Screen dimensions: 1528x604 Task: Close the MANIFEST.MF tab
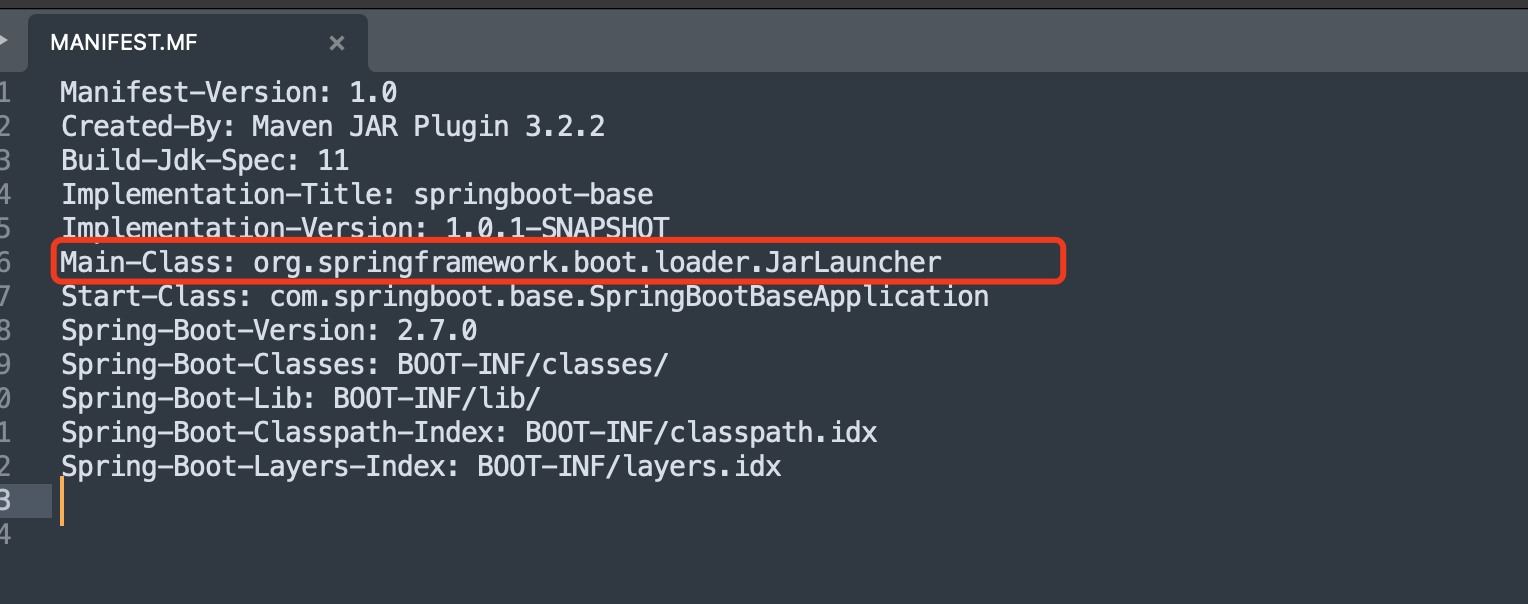[337, 43]
